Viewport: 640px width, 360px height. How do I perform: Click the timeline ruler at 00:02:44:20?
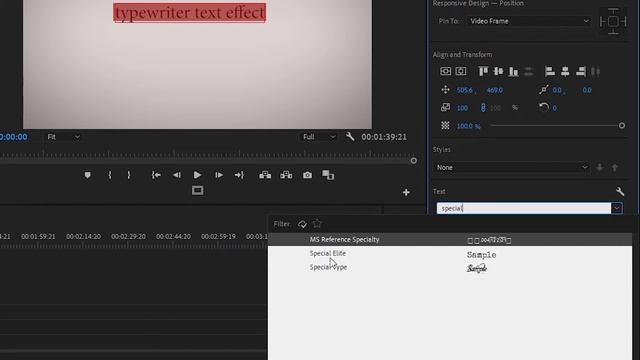(x=173, y=236)
